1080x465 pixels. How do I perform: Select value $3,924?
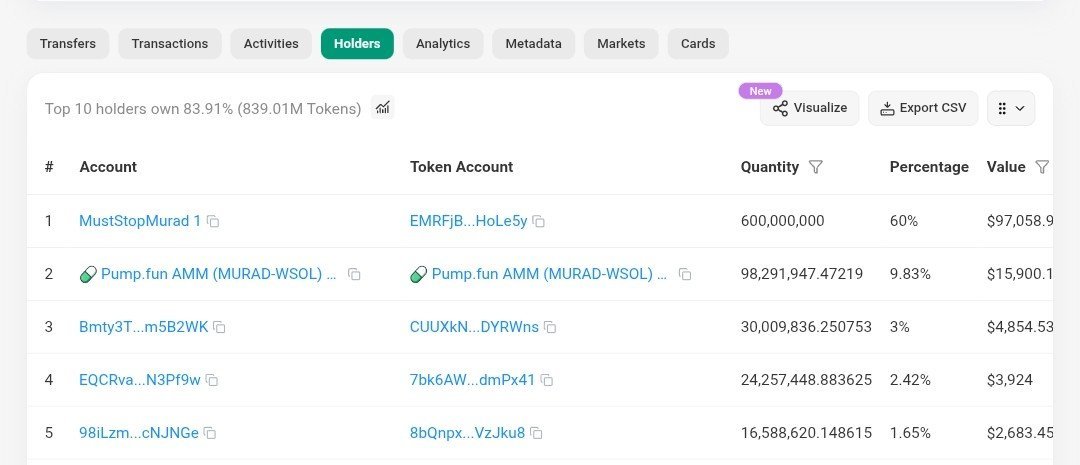point(1010,380)
